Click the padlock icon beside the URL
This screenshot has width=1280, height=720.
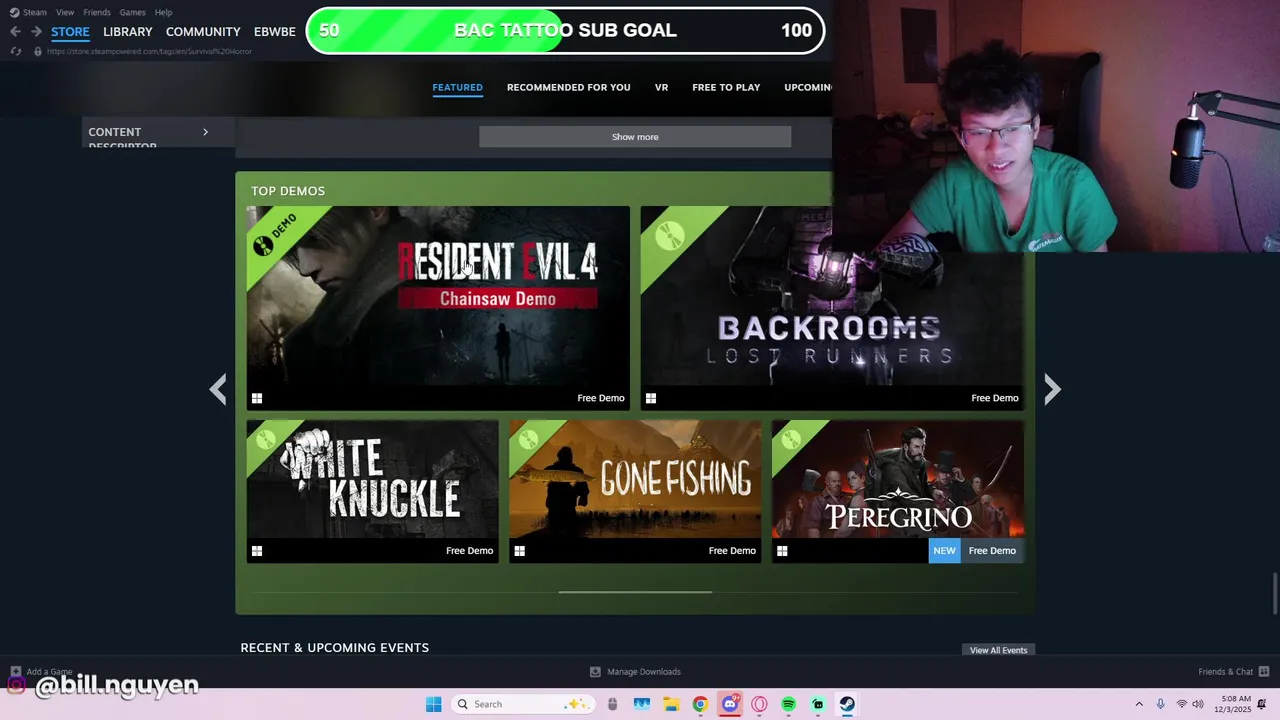pyautogui.click(x=38, y=51)
